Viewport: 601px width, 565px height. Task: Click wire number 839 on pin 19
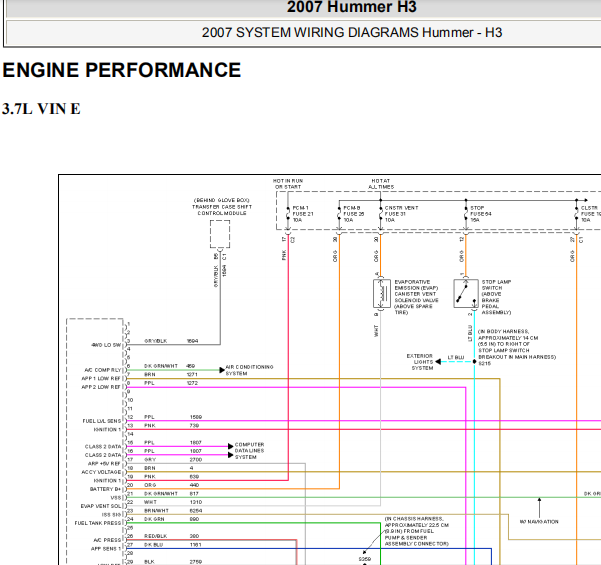[194, 476]
